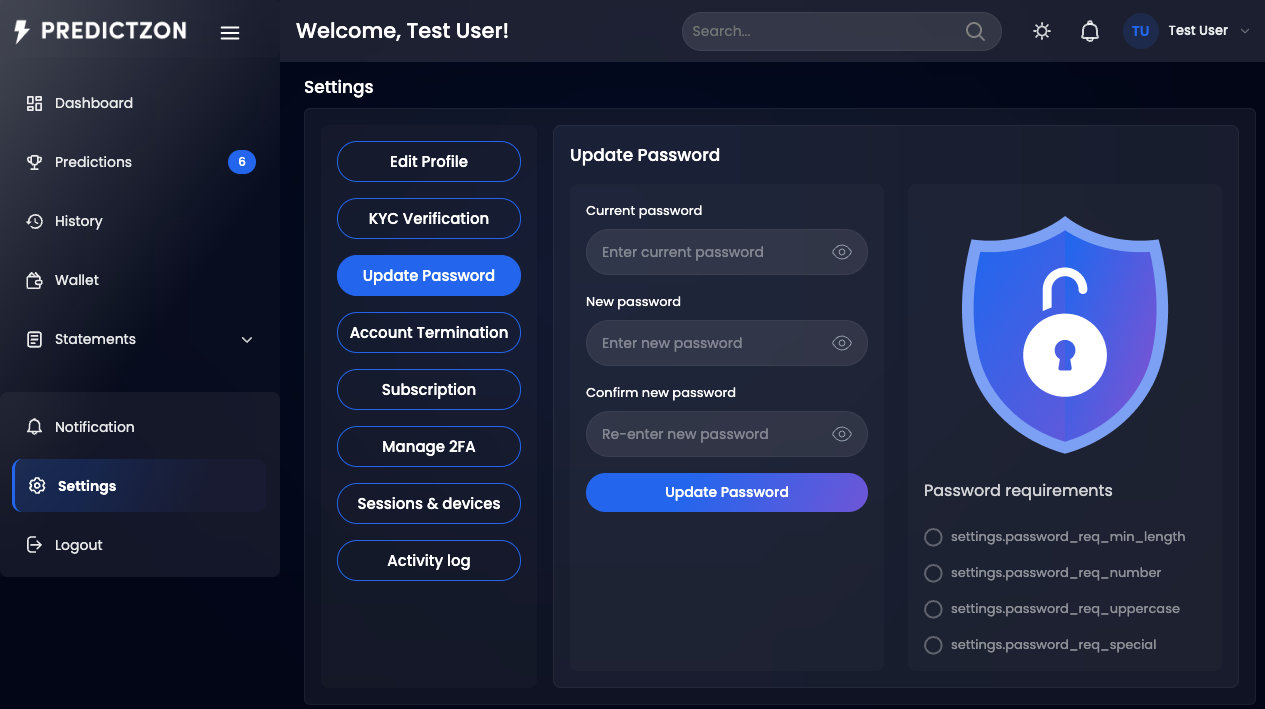Viewport: 1265px width, 709px height.
Task: Select the Update Password tab
Action: pyautogui.click(x=429, y=276)
